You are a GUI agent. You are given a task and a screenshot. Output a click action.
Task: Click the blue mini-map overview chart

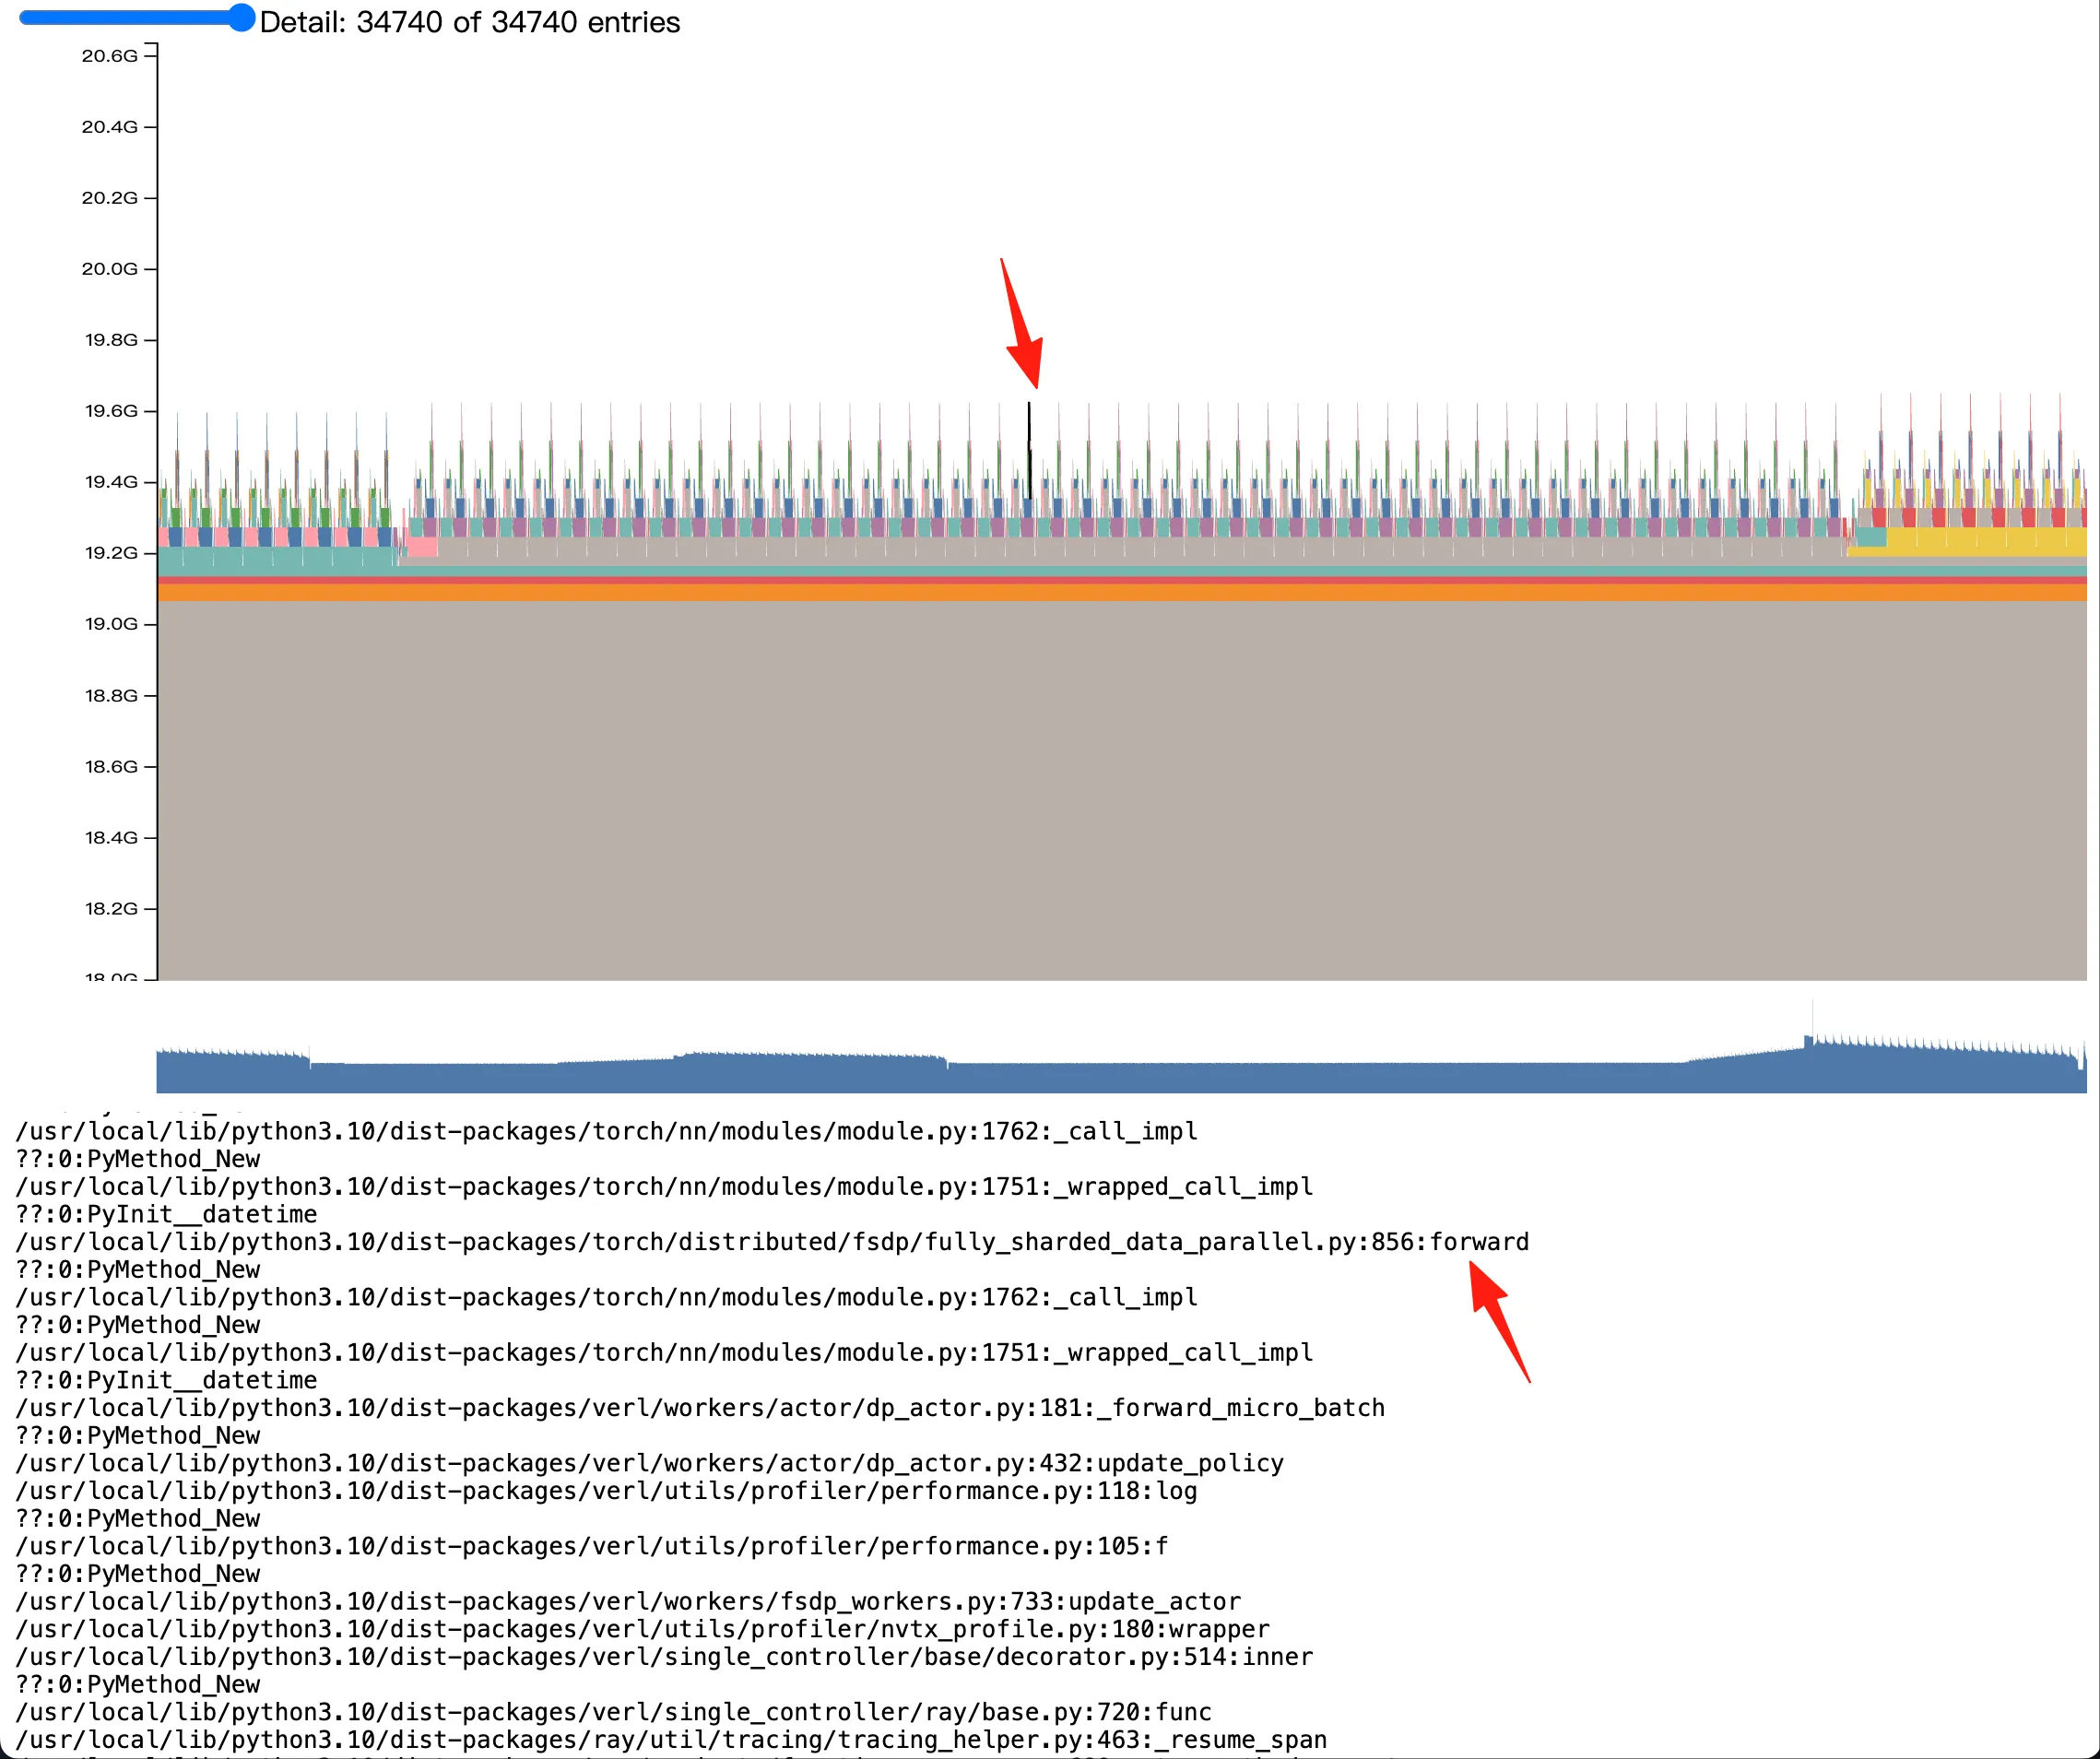1121,1066
